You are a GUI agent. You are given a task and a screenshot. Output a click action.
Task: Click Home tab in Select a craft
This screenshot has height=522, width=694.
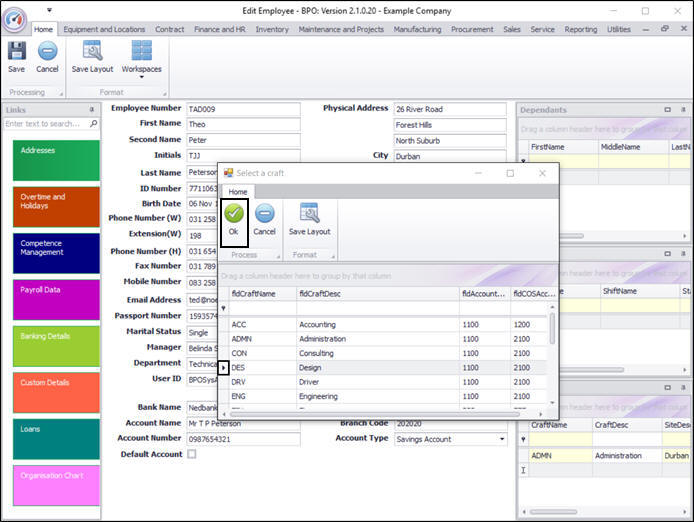click(238, 192)
